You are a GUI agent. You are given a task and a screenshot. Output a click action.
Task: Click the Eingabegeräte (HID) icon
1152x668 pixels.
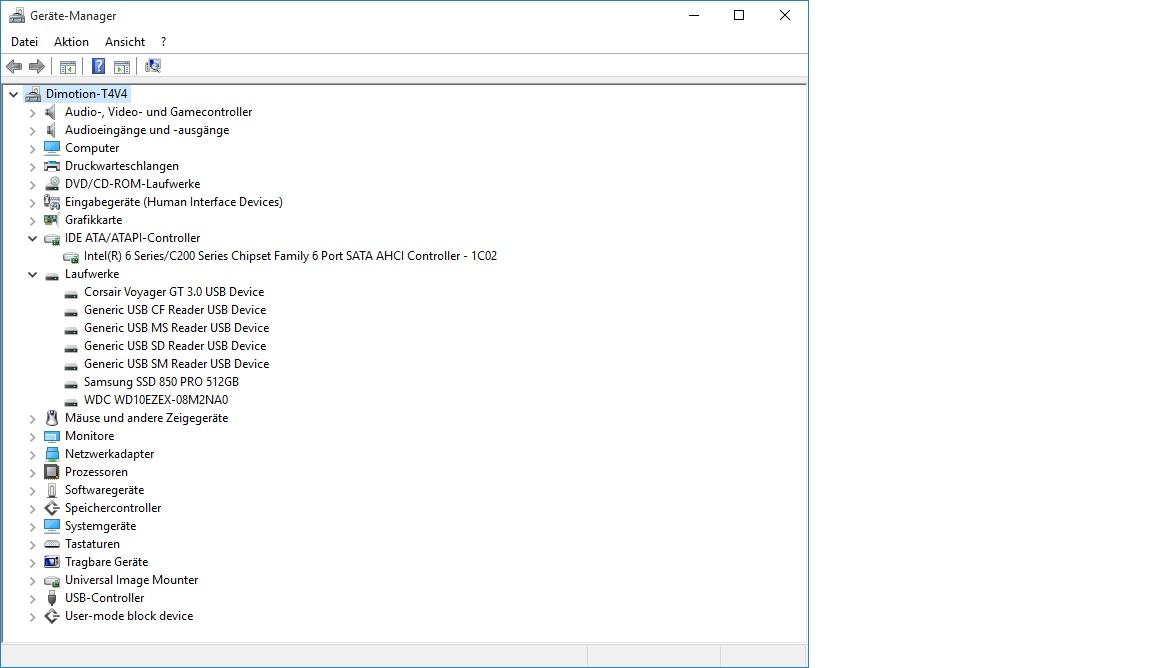pos(51,202)
